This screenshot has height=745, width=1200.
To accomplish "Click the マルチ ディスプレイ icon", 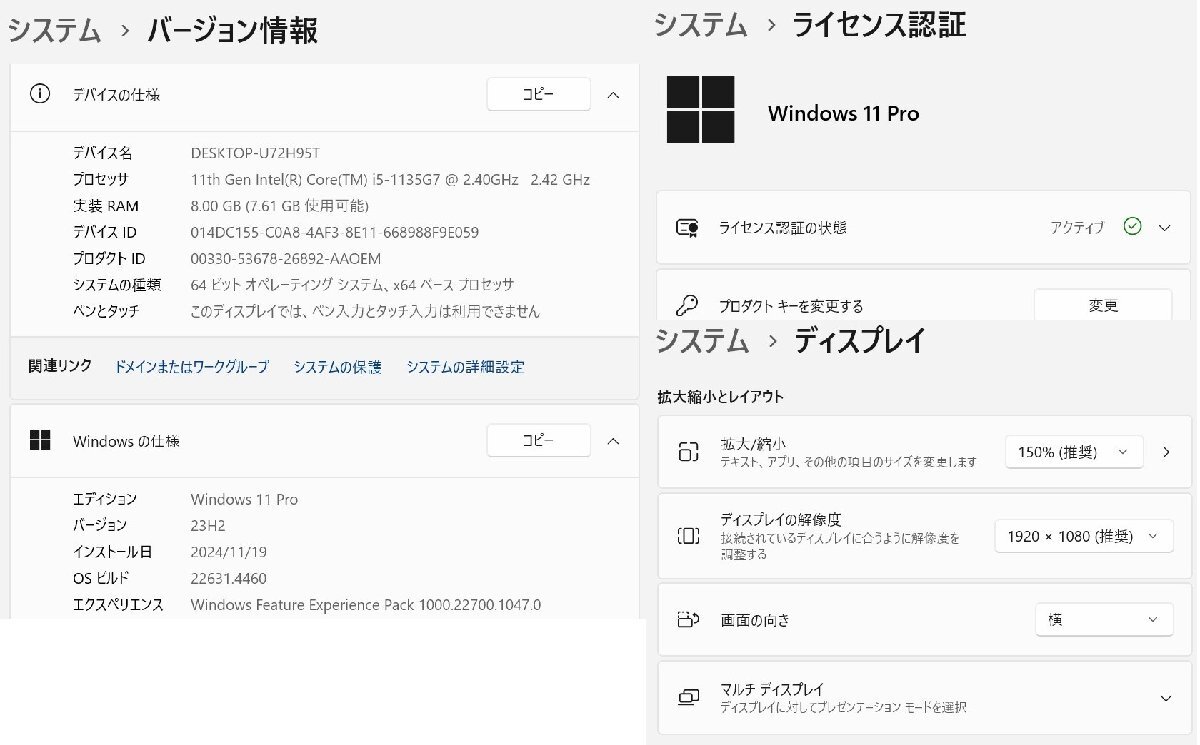I will 688,697.
